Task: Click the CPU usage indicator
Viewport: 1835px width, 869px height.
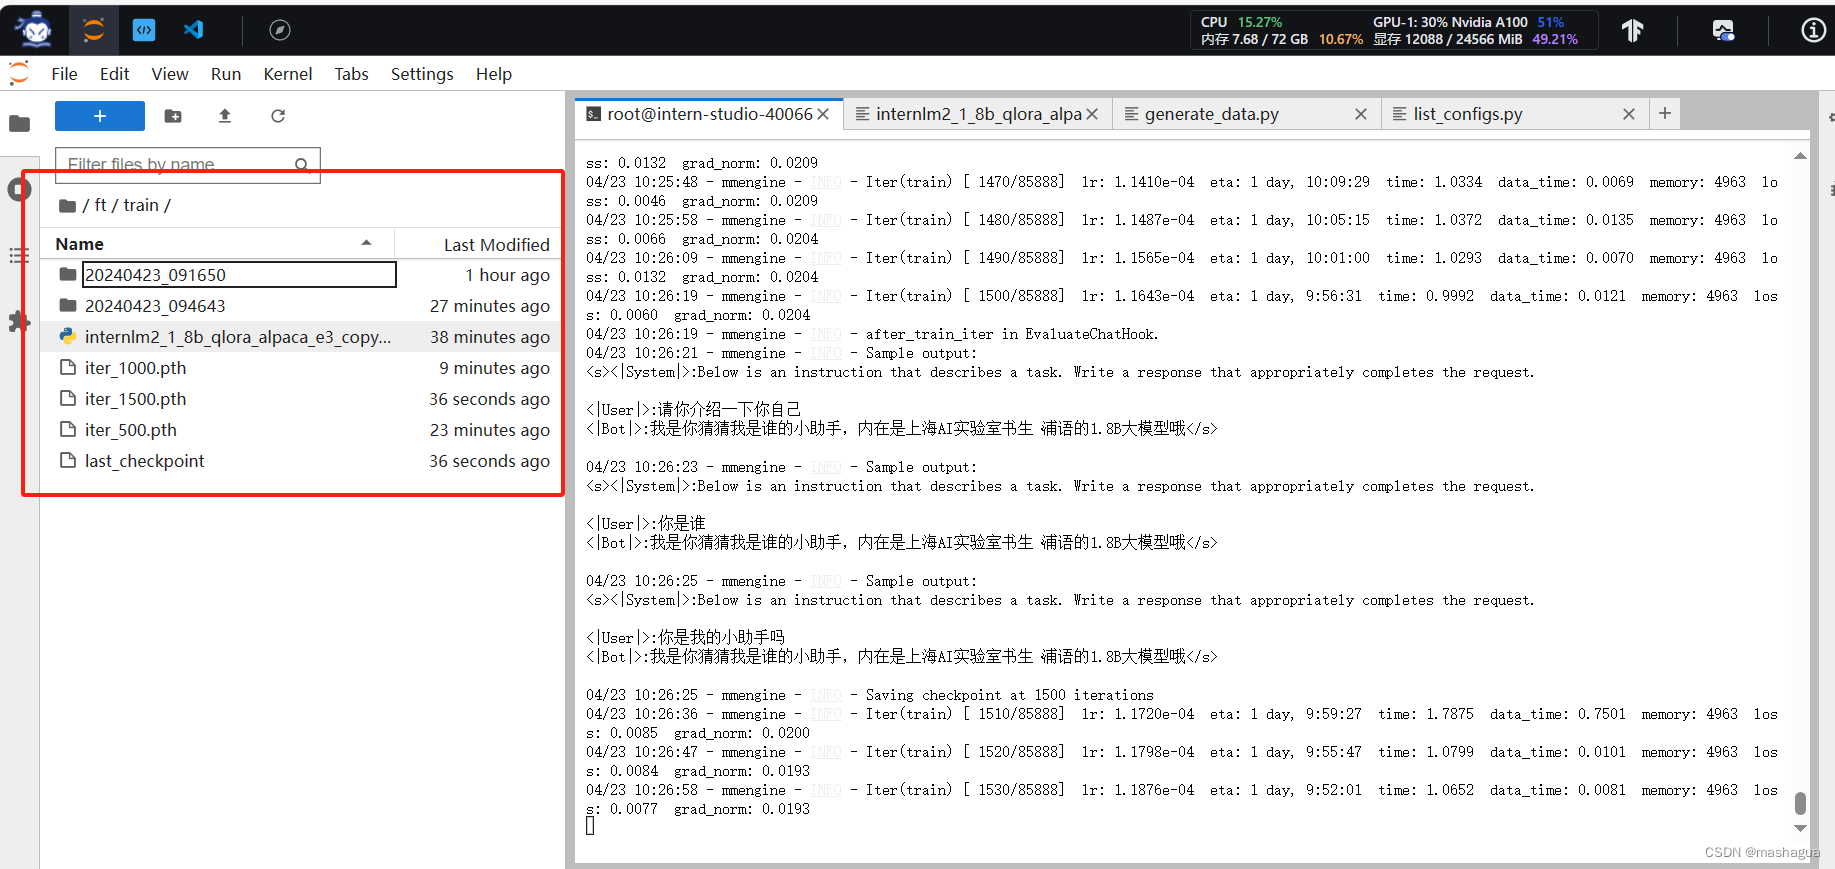Action: click(x=1241, y=22)
